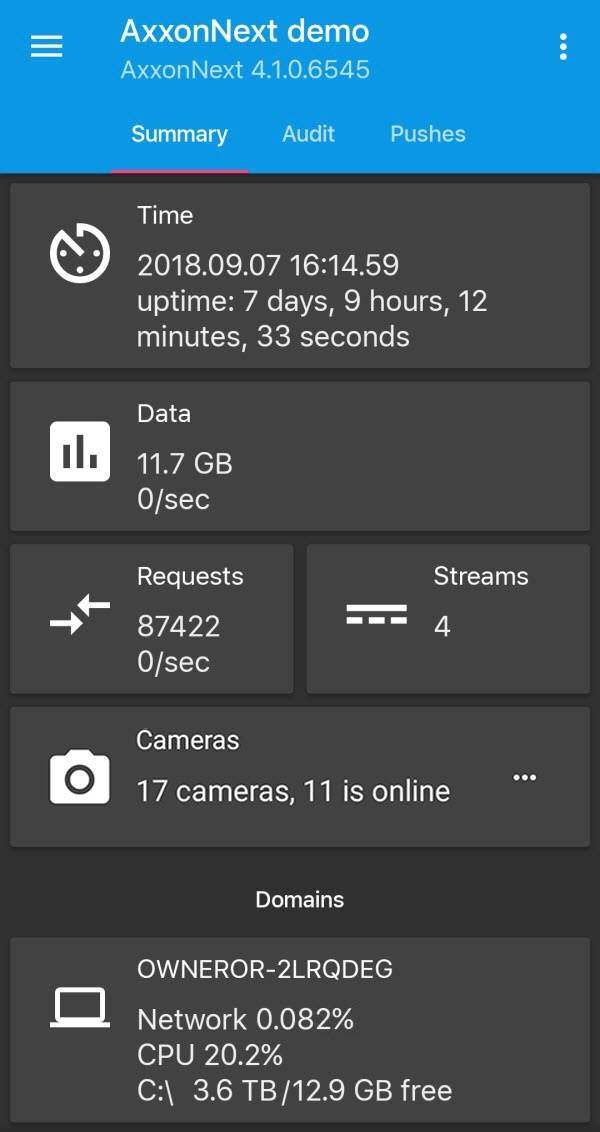The height and width of the screenshot is (1132, 600).
Task: Tap the Domains section header
Action: point(300,900)
